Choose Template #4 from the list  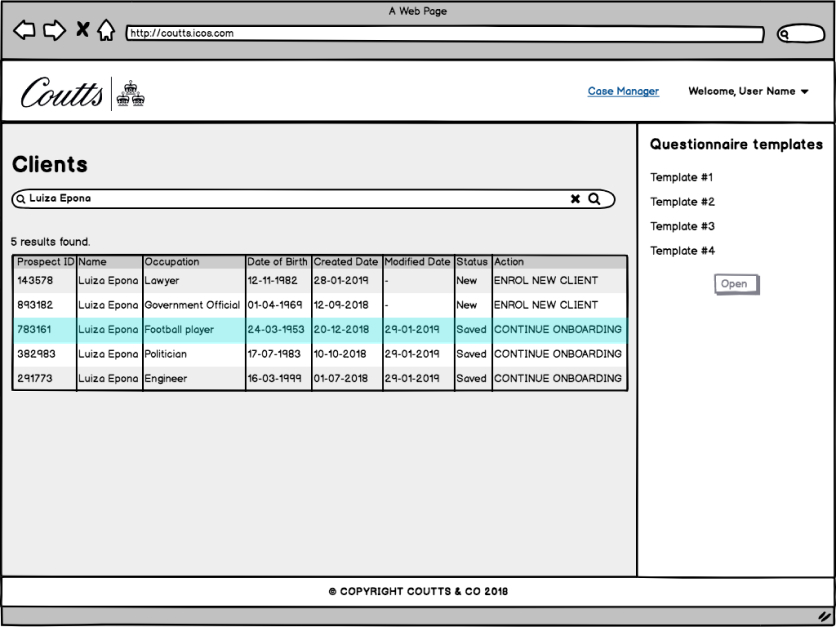click(x=681, y=251)
